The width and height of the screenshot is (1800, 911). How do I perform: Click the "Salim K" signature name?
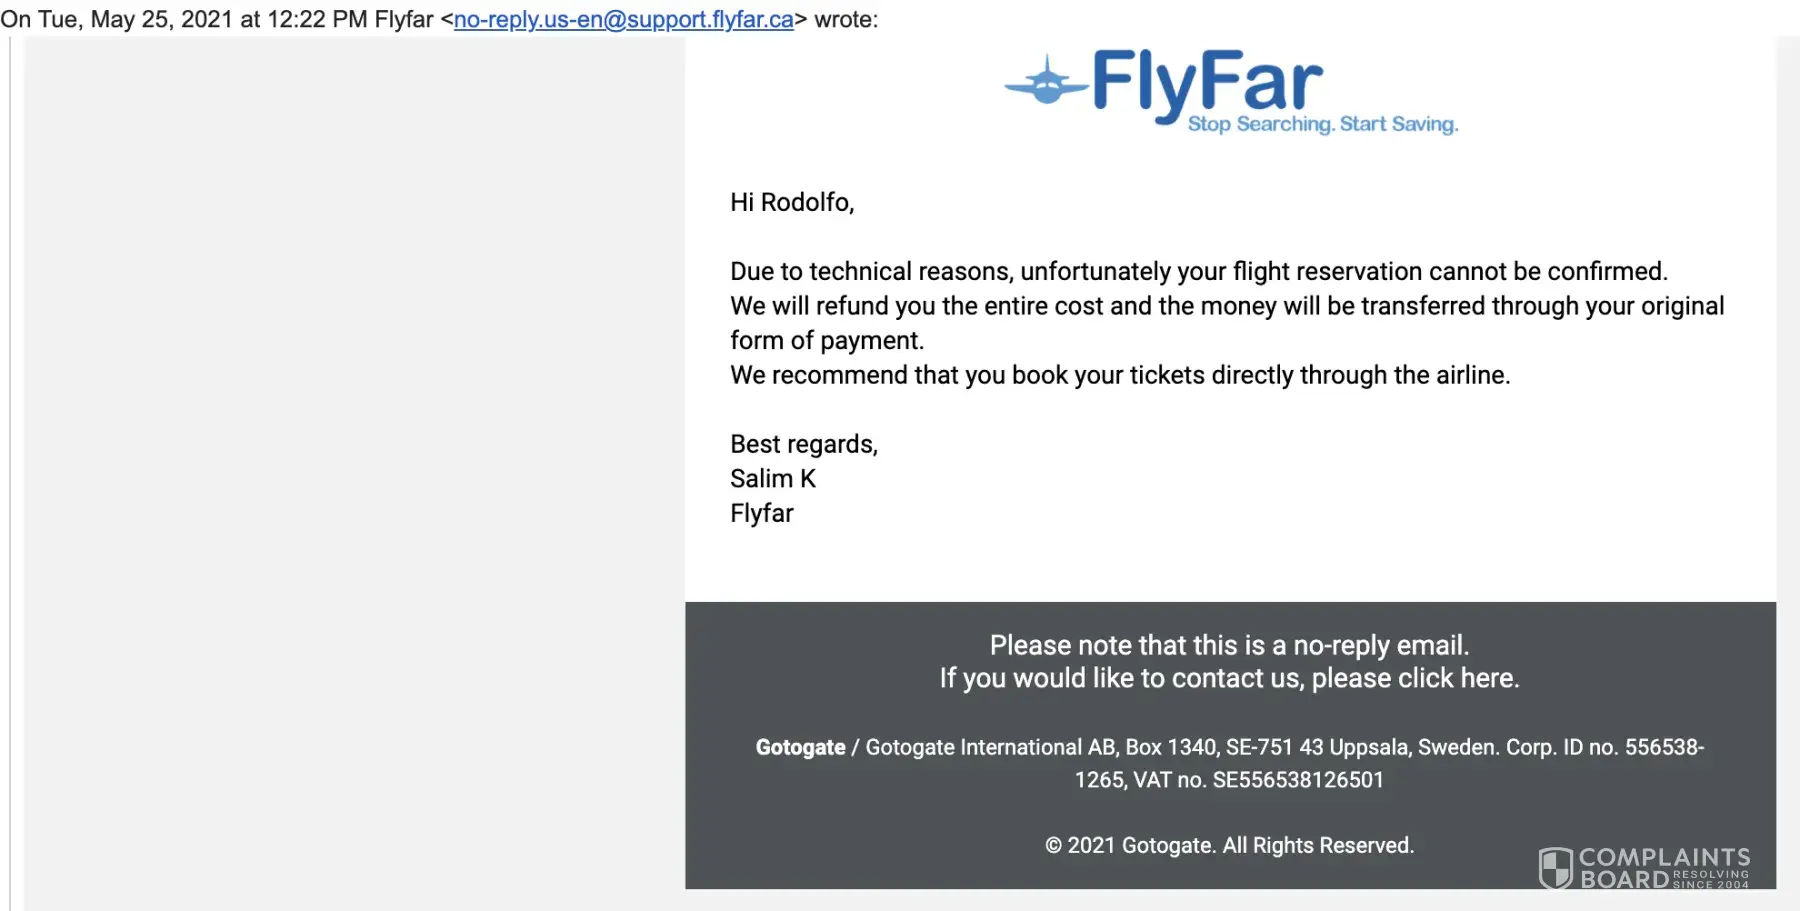click(773, 478)
